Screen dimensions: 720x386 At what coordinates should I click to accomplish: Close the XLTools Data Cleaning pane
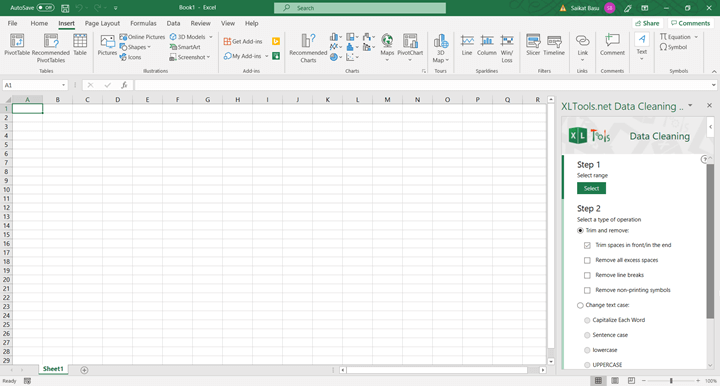709,106
